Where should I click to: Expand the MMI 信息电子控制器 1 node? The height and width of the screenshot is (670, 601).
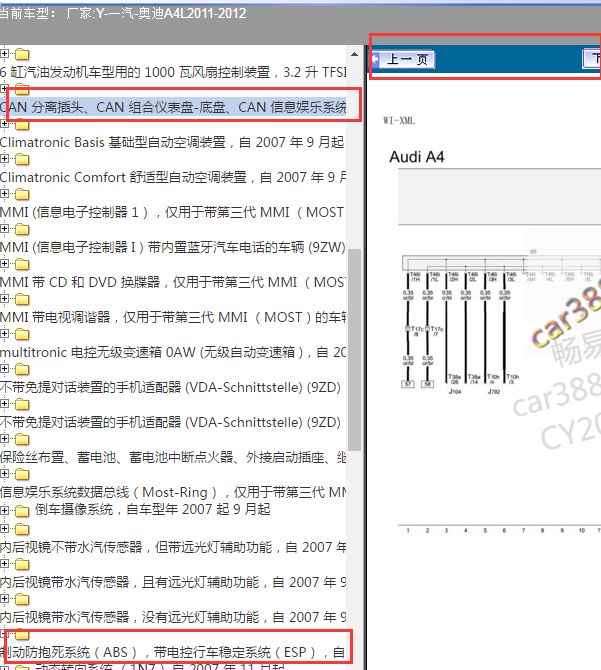pyautogui.click(x=4, y=194)
